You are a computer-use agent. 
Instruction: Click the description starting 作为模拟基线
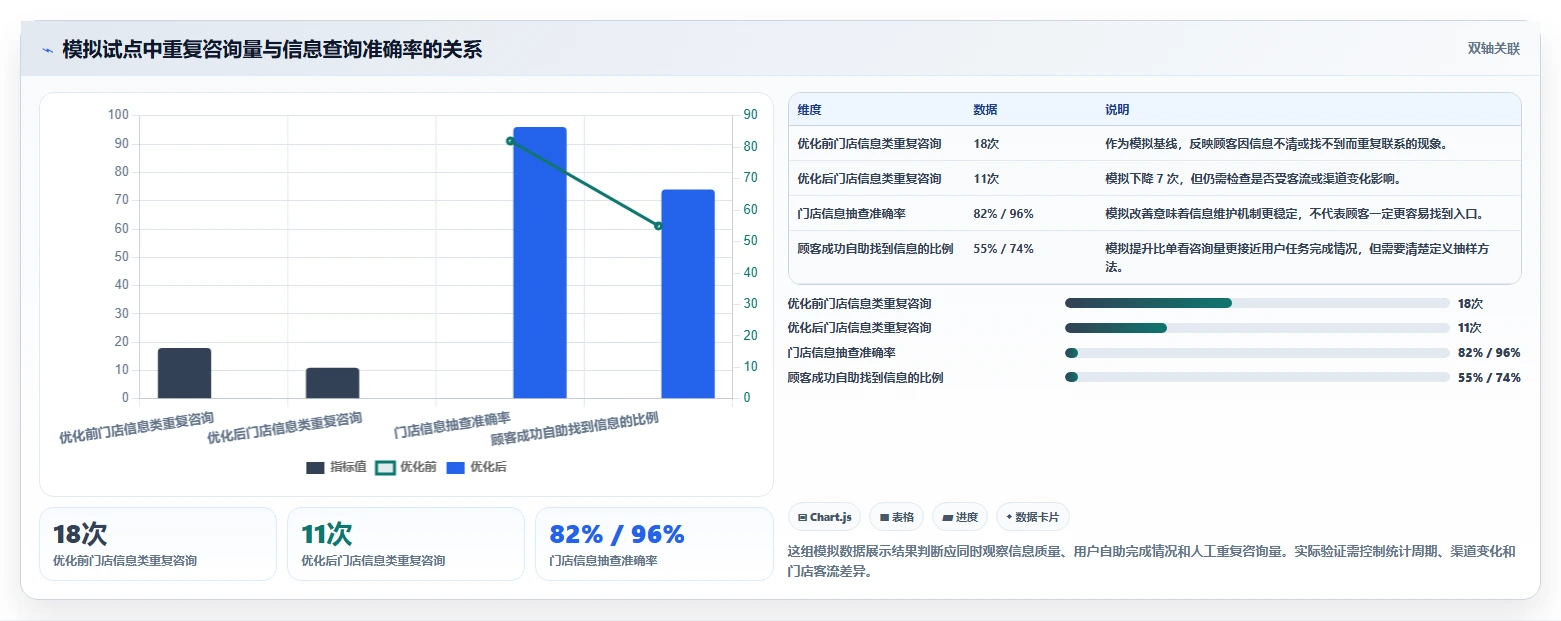(x=1276, y=144)
